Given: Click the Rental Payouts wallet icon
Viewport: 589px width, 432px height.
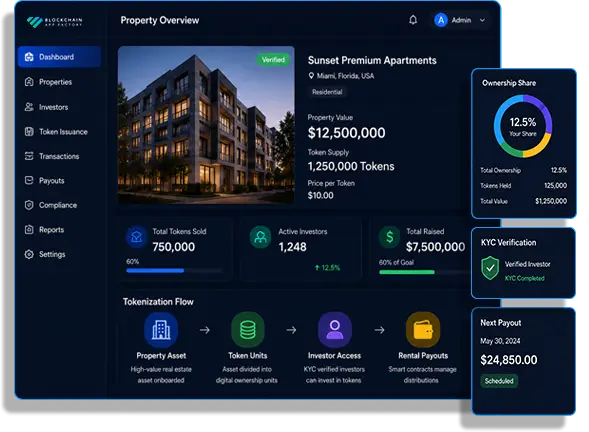Looking at the screenshot, I should point(423,330).
